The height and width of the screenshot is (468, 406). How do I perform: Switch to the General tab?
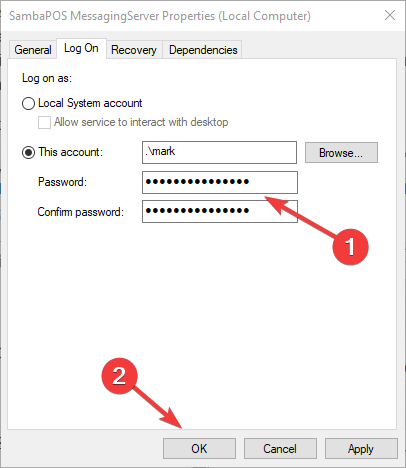33,50
